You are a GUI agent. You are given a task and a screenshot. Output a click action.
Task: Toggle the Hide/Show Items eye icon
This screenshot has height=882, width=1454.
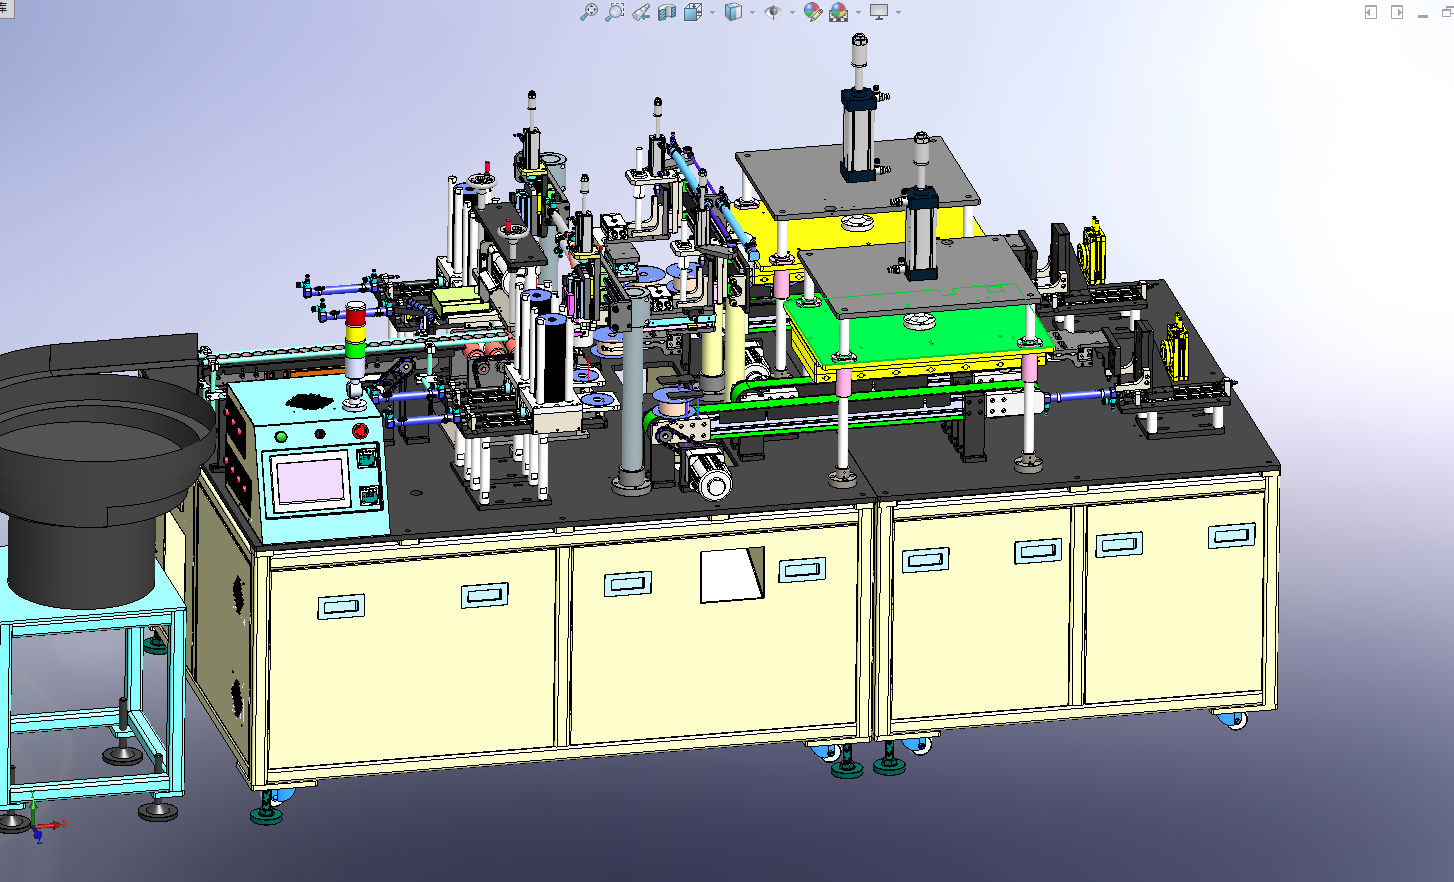pyautogui.click(x=773, y=12)
